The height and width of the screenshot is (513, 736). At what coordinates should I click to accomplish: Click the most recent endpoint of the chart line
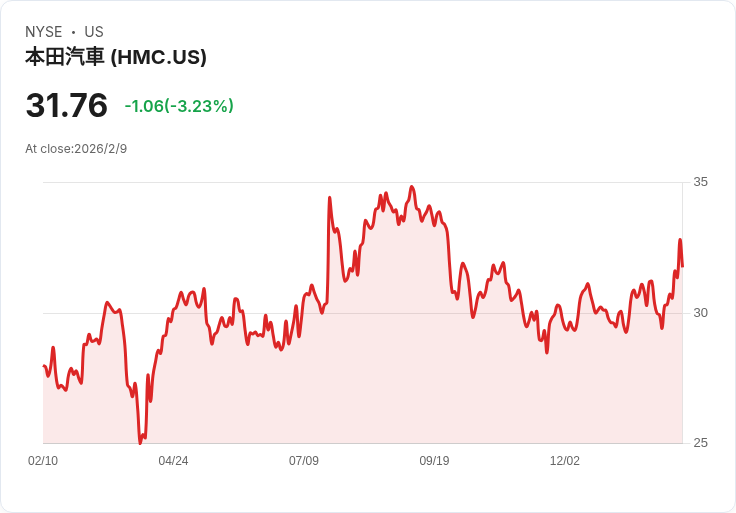click(x=682, y=266)
